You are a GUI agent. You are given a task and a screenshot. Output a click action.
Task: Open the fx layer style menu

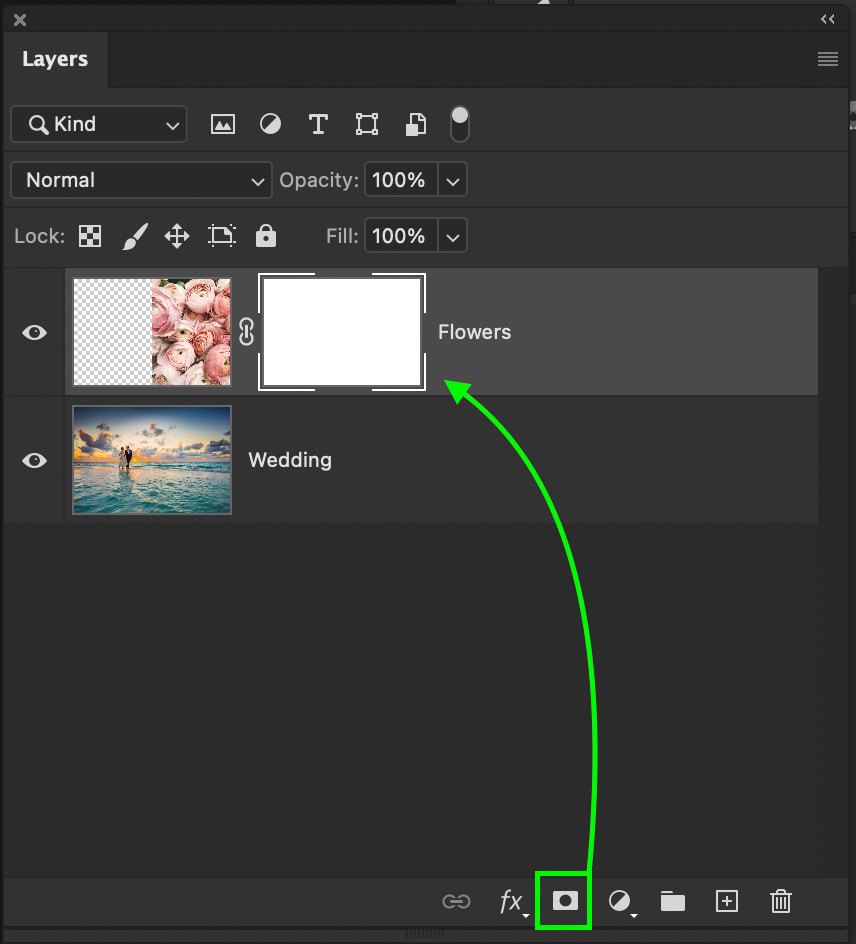click(x=513, y=902)
